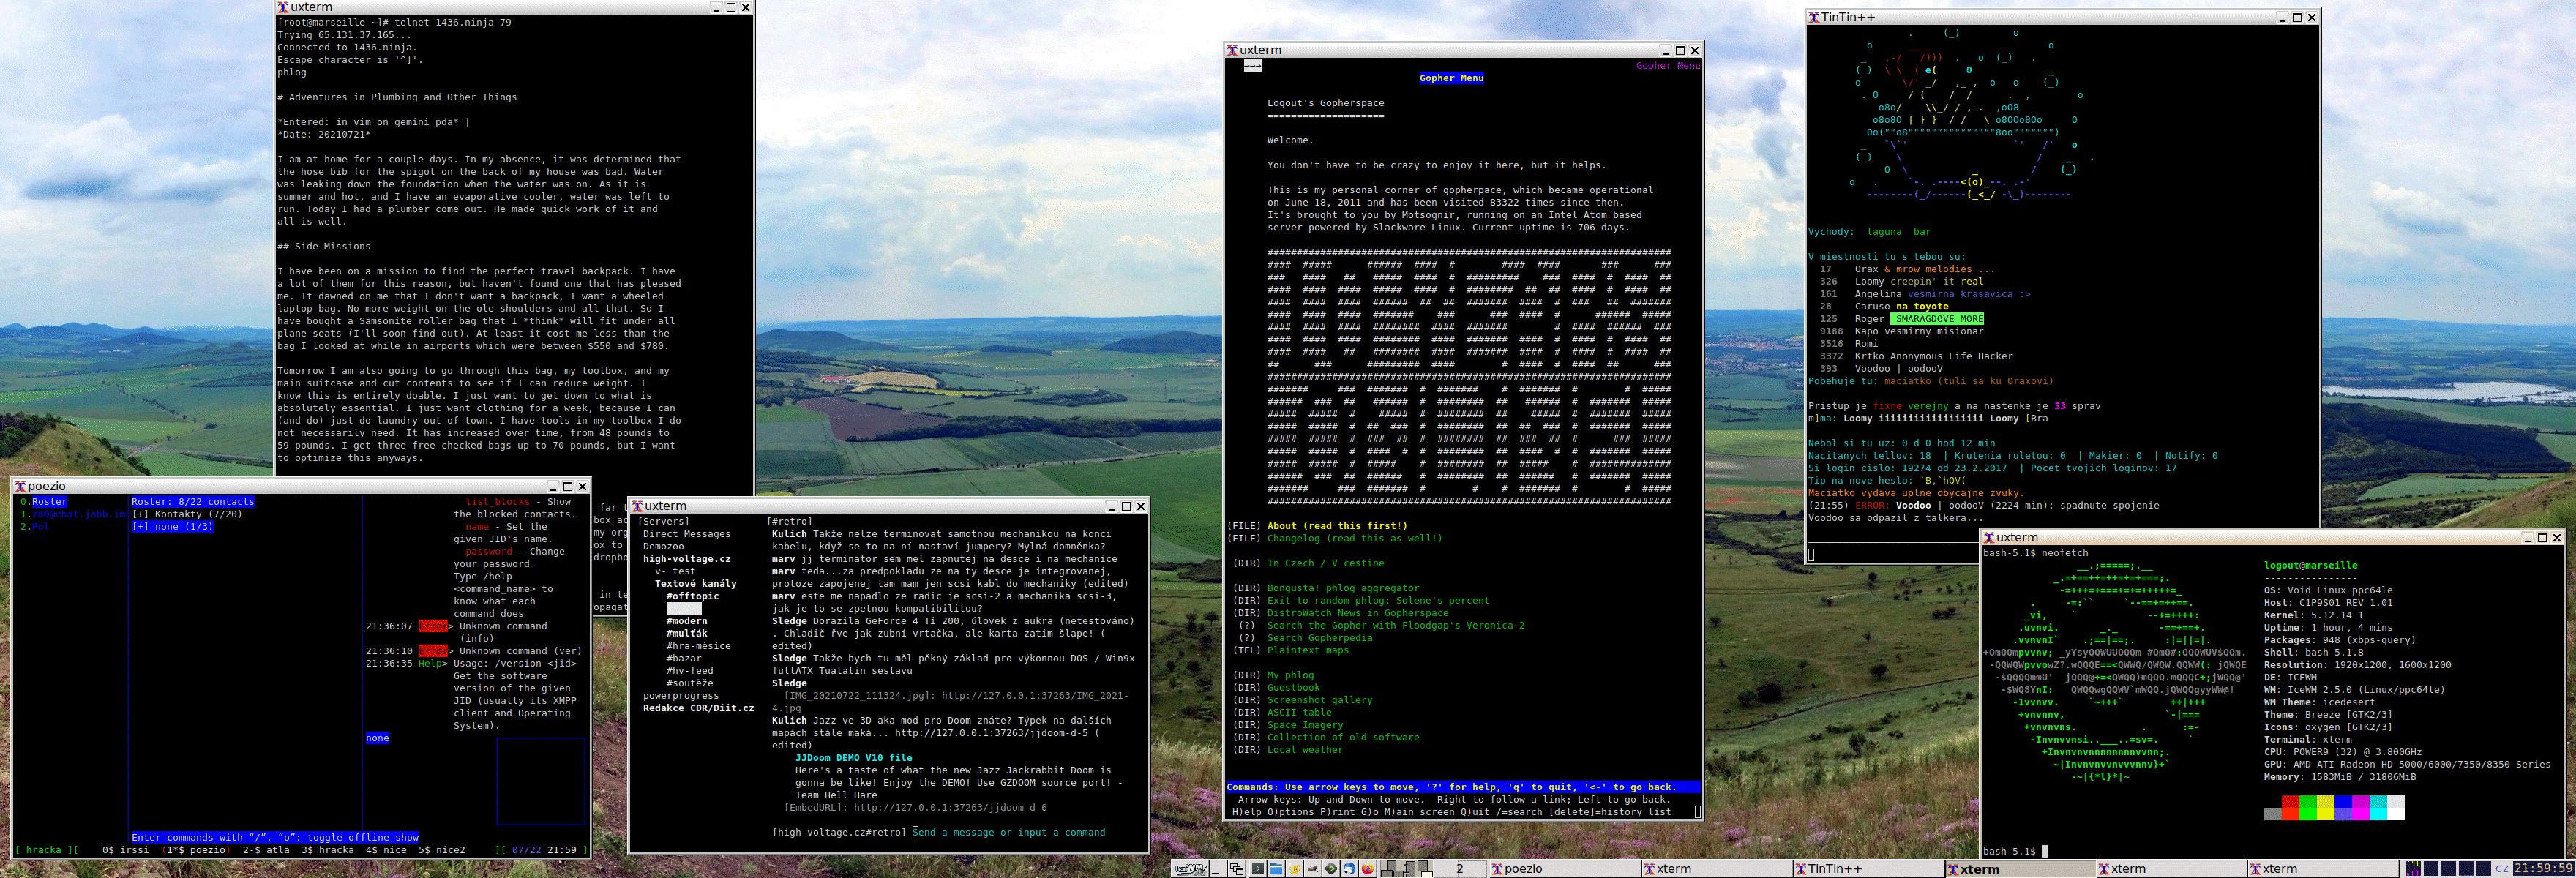Click the 'SMARAGDOVE MORE' highlighted text in TinTin++
Viewport: 2576px width, 878px height.
[x=1937, y=319]
